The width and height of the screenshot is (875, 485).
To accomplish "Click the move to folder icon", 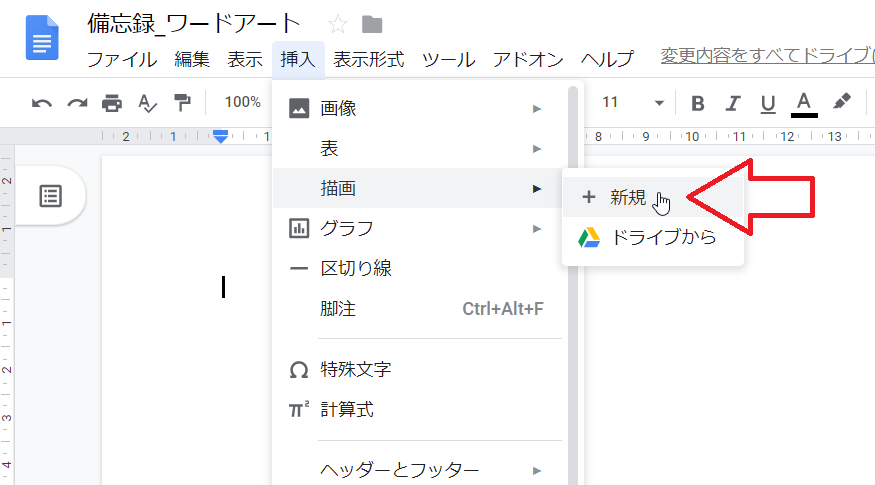I will point(372,24).
